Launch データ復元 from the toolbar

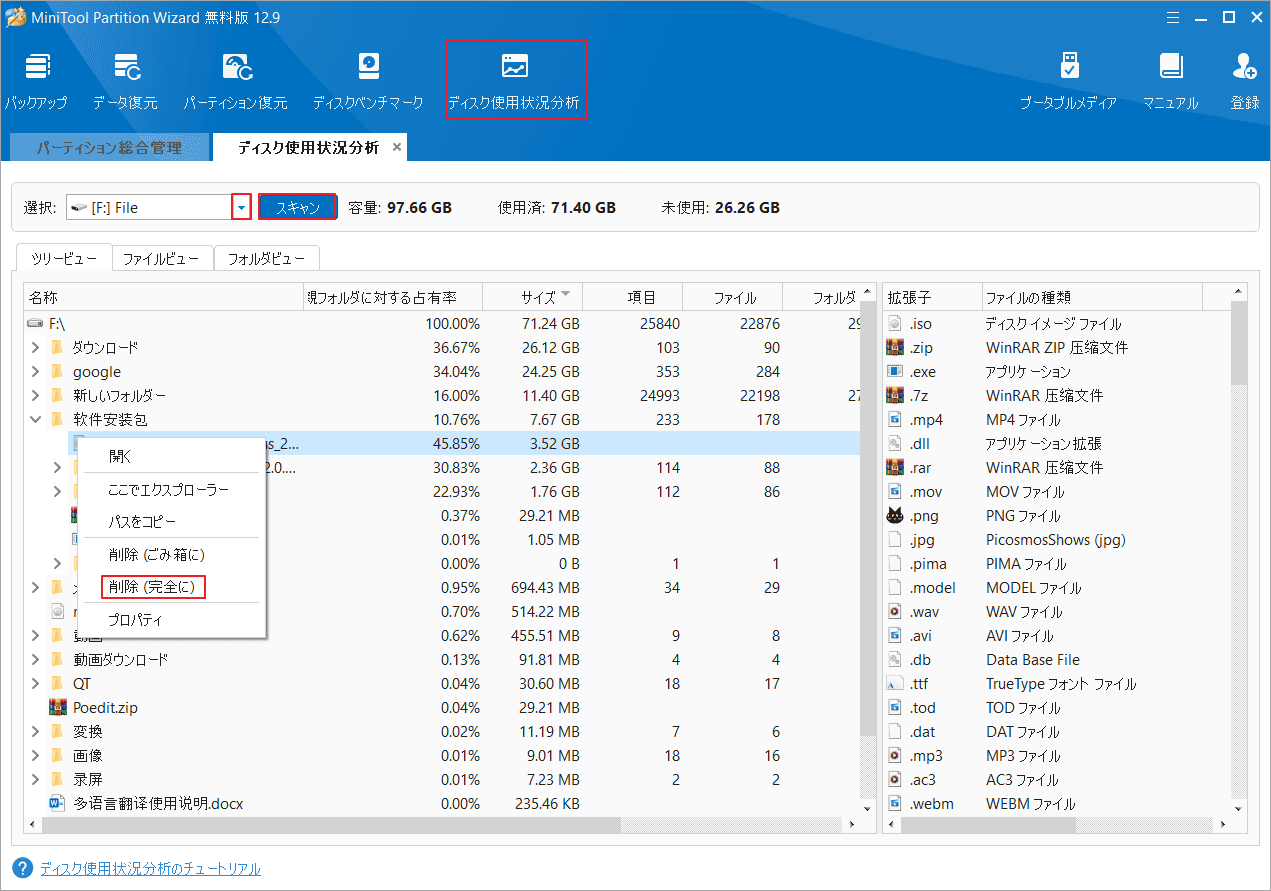(125, 80)
